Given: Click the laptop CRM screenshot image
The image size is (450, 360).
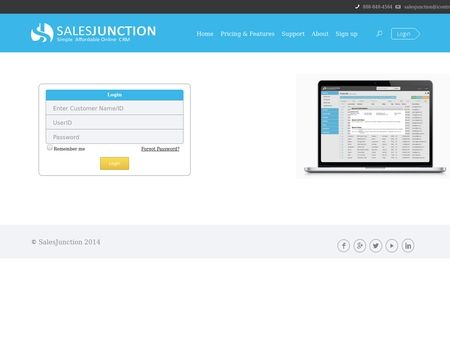Looking at the screenshot, I should pyautogui.click(x=374, y=126).
